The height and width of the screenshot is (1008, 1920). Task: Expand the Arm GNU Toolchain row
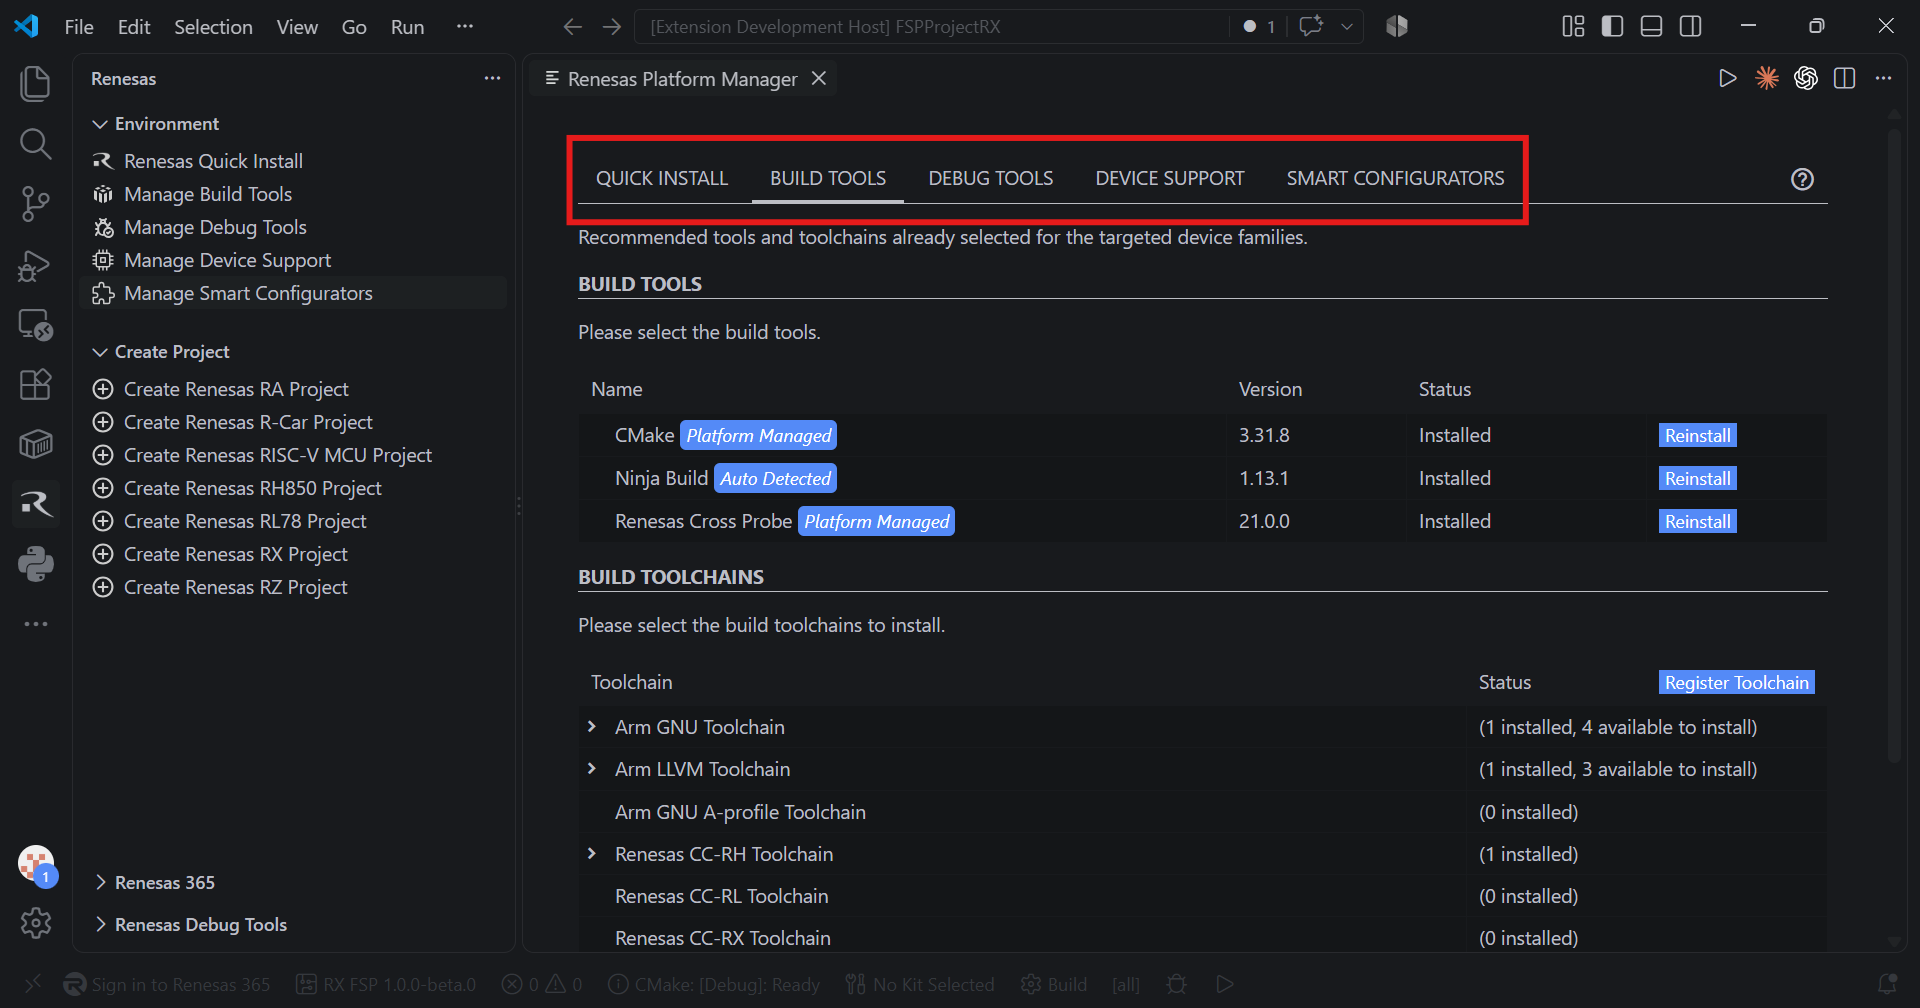[592, 727]
